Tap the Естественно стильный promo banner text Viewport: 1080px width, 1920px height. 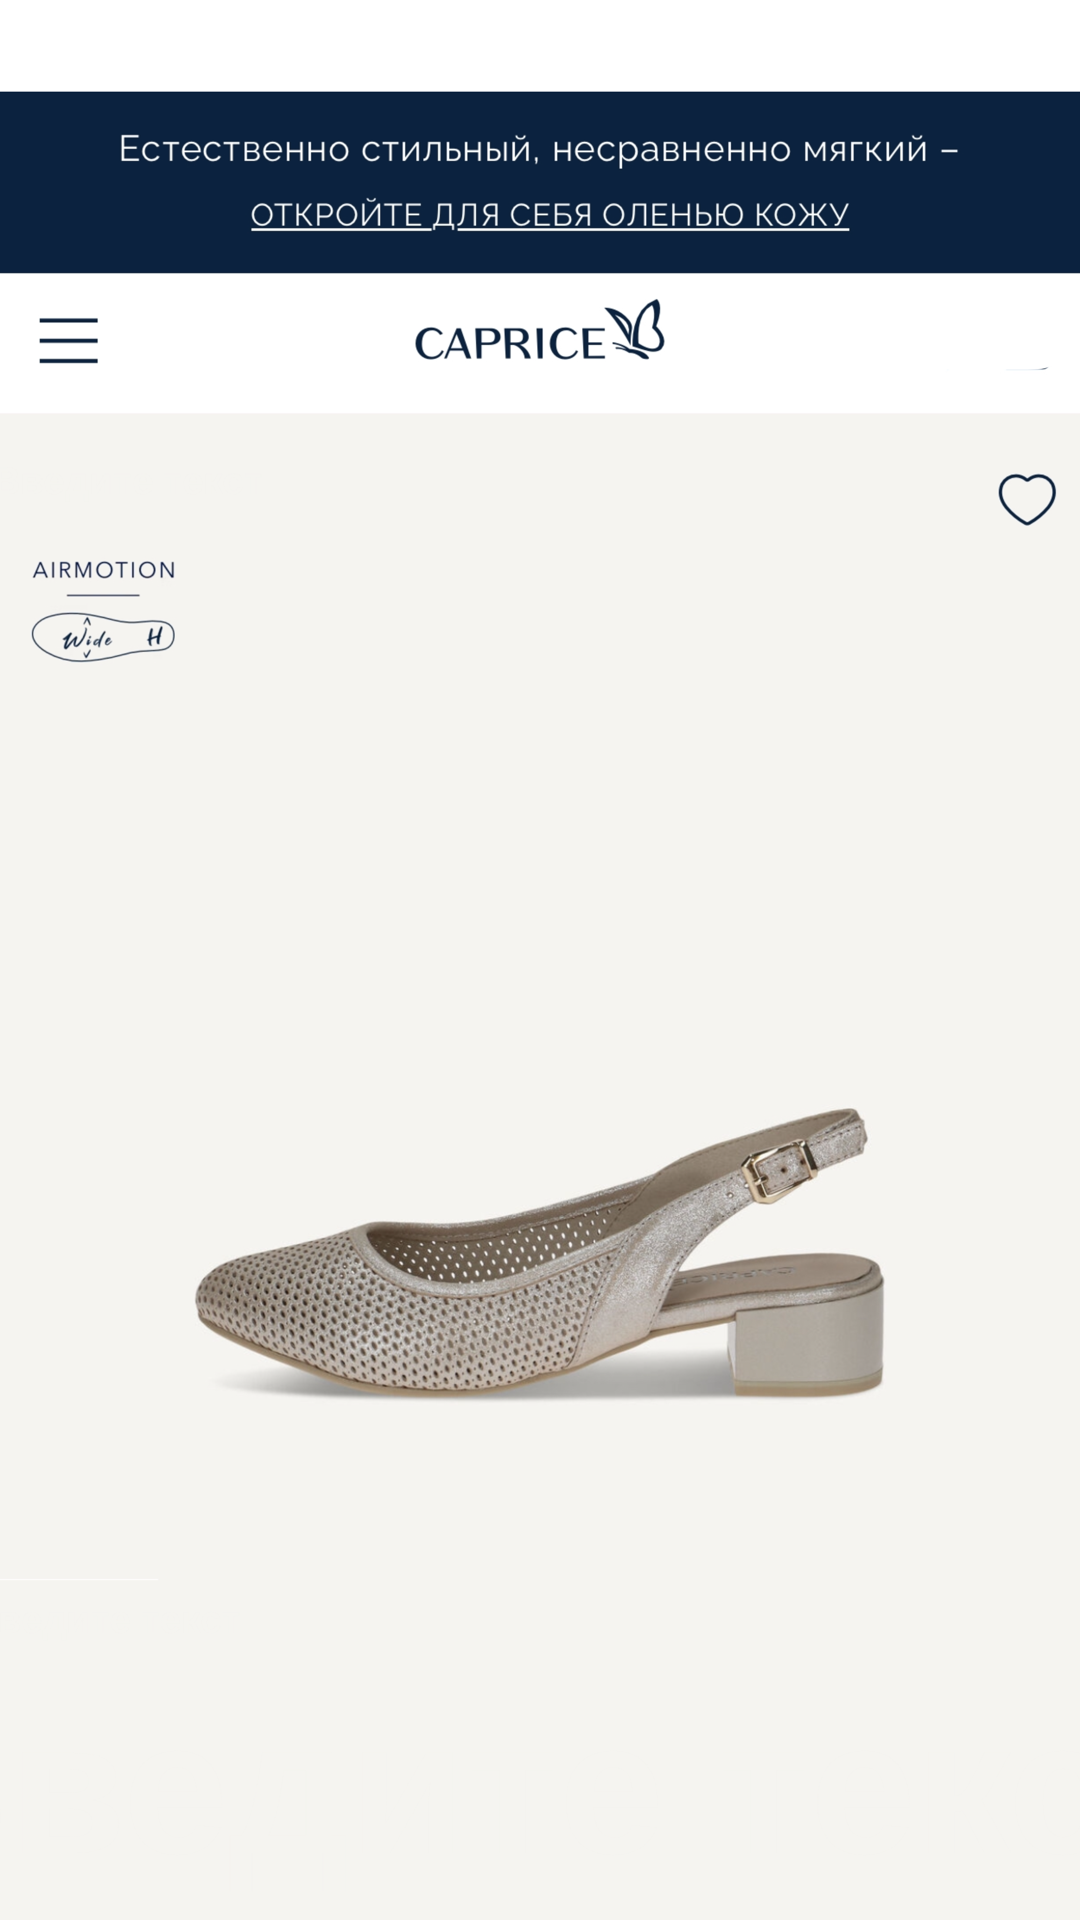click(x=539, y=149)
